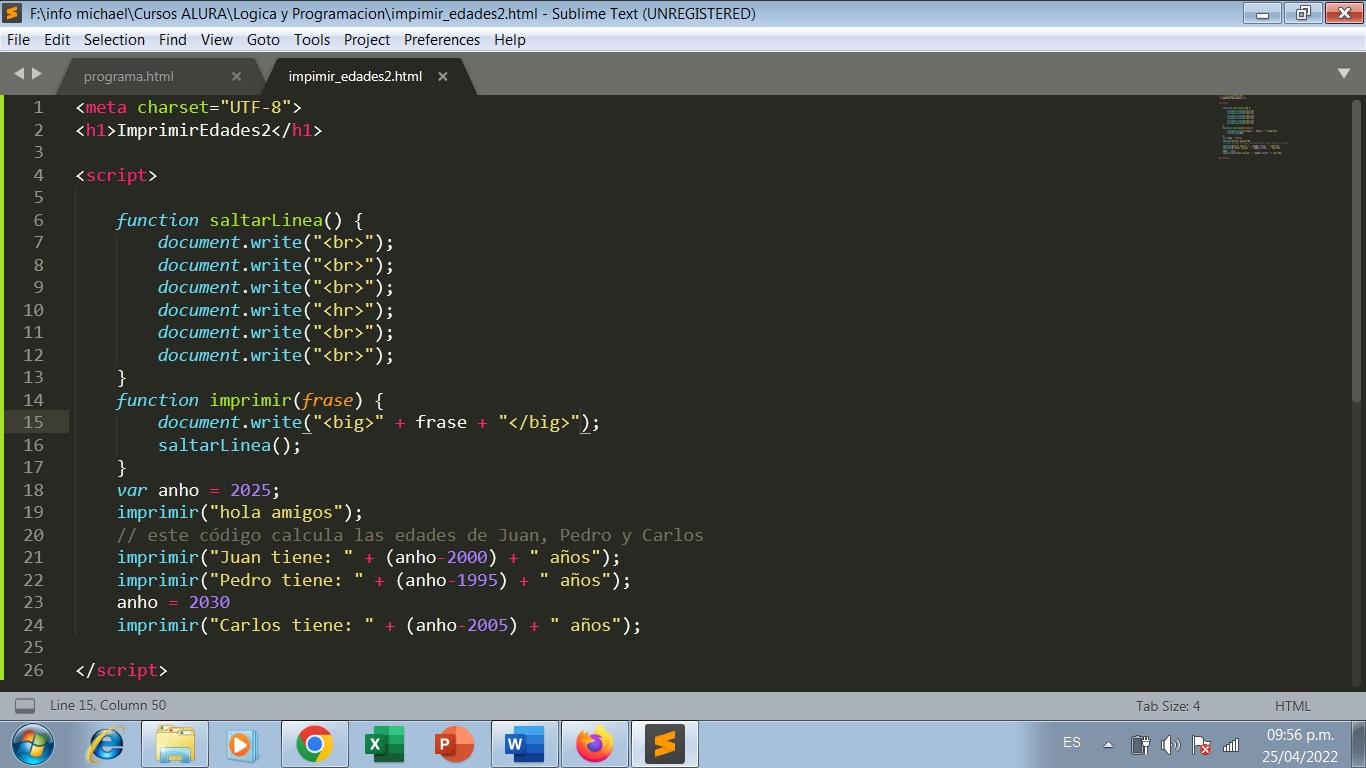
Task: Open the Tools menu
Action: 312,40
